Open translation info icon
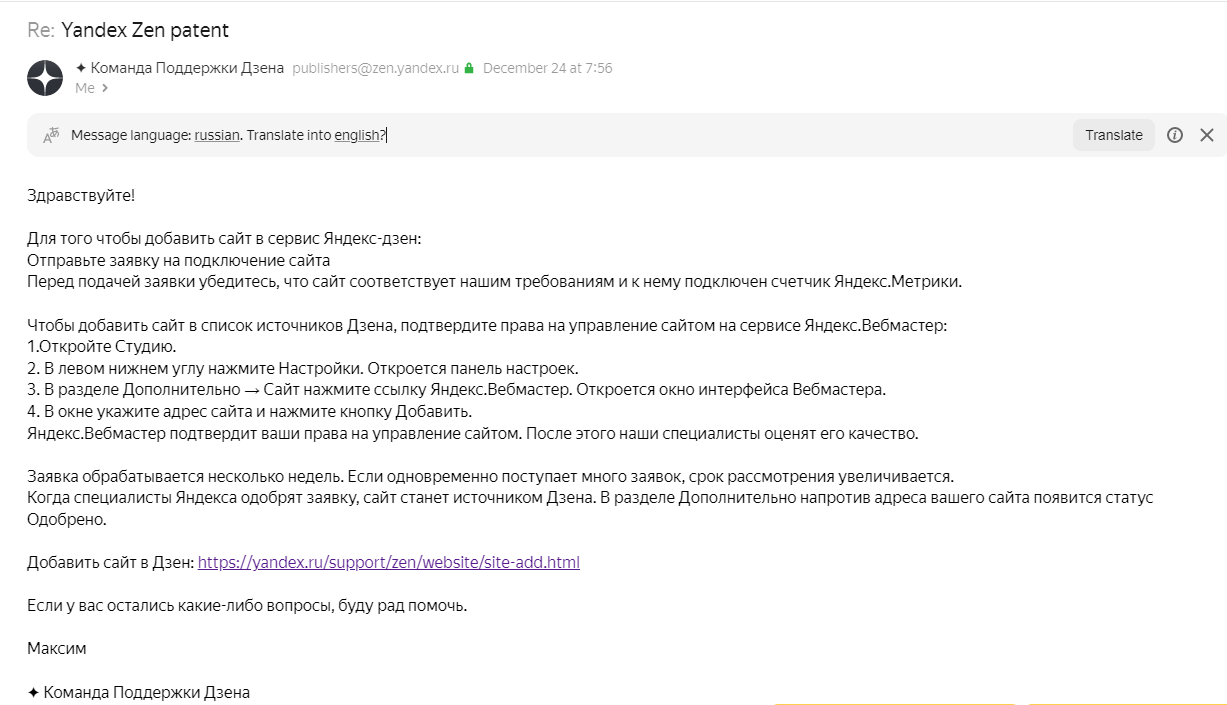1227x705 pixels. 1175,135
